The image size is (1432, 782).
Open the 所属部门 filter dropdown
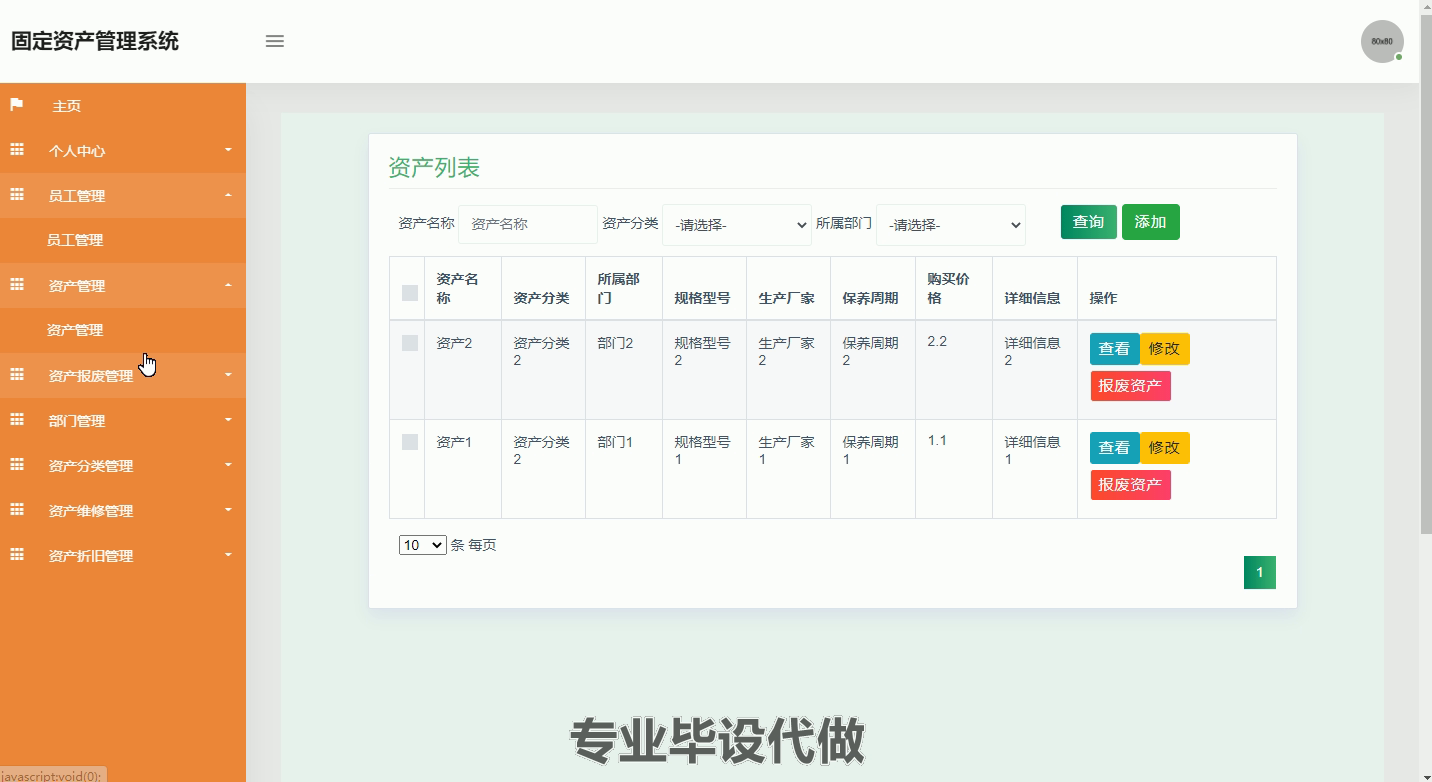pos(951,225)
